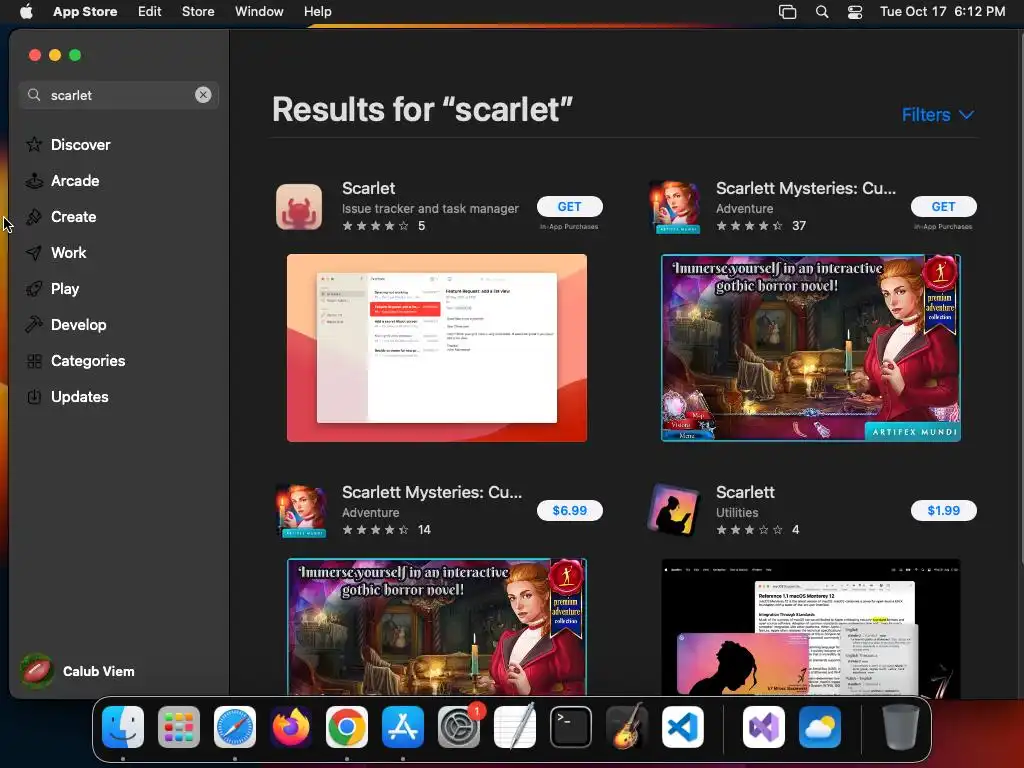Select the Work paper plane icon
The height and width of the screenshot is (768, 1024).
(34, 253)
